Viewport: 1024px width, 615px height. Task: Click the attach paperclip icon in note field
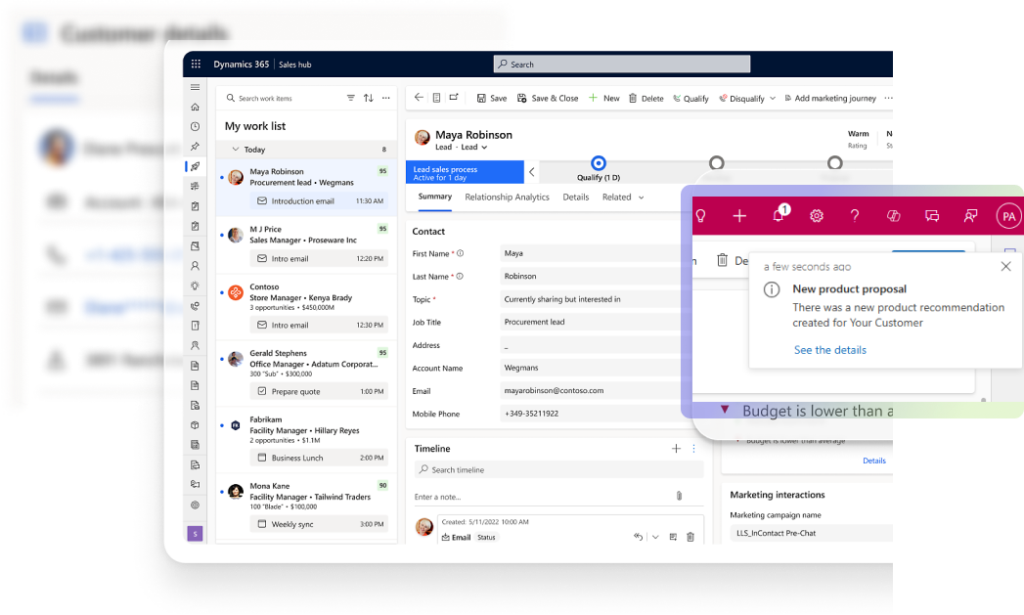pos(678,496)
